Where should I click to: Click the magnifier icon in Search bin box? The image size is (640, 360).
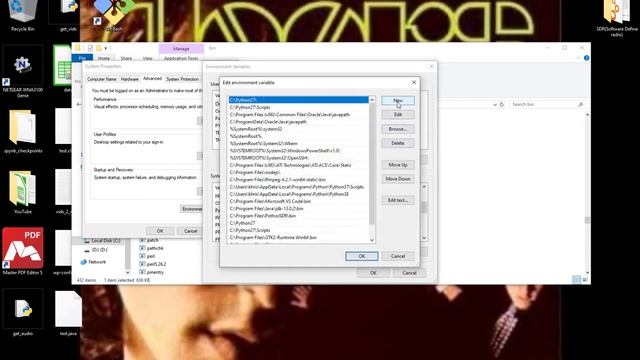[580, 104]
